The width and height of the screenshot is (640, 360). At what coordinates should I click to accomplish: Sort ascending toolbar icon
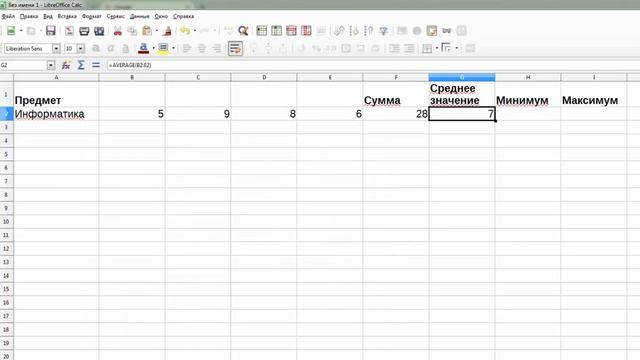click(354, 31)
